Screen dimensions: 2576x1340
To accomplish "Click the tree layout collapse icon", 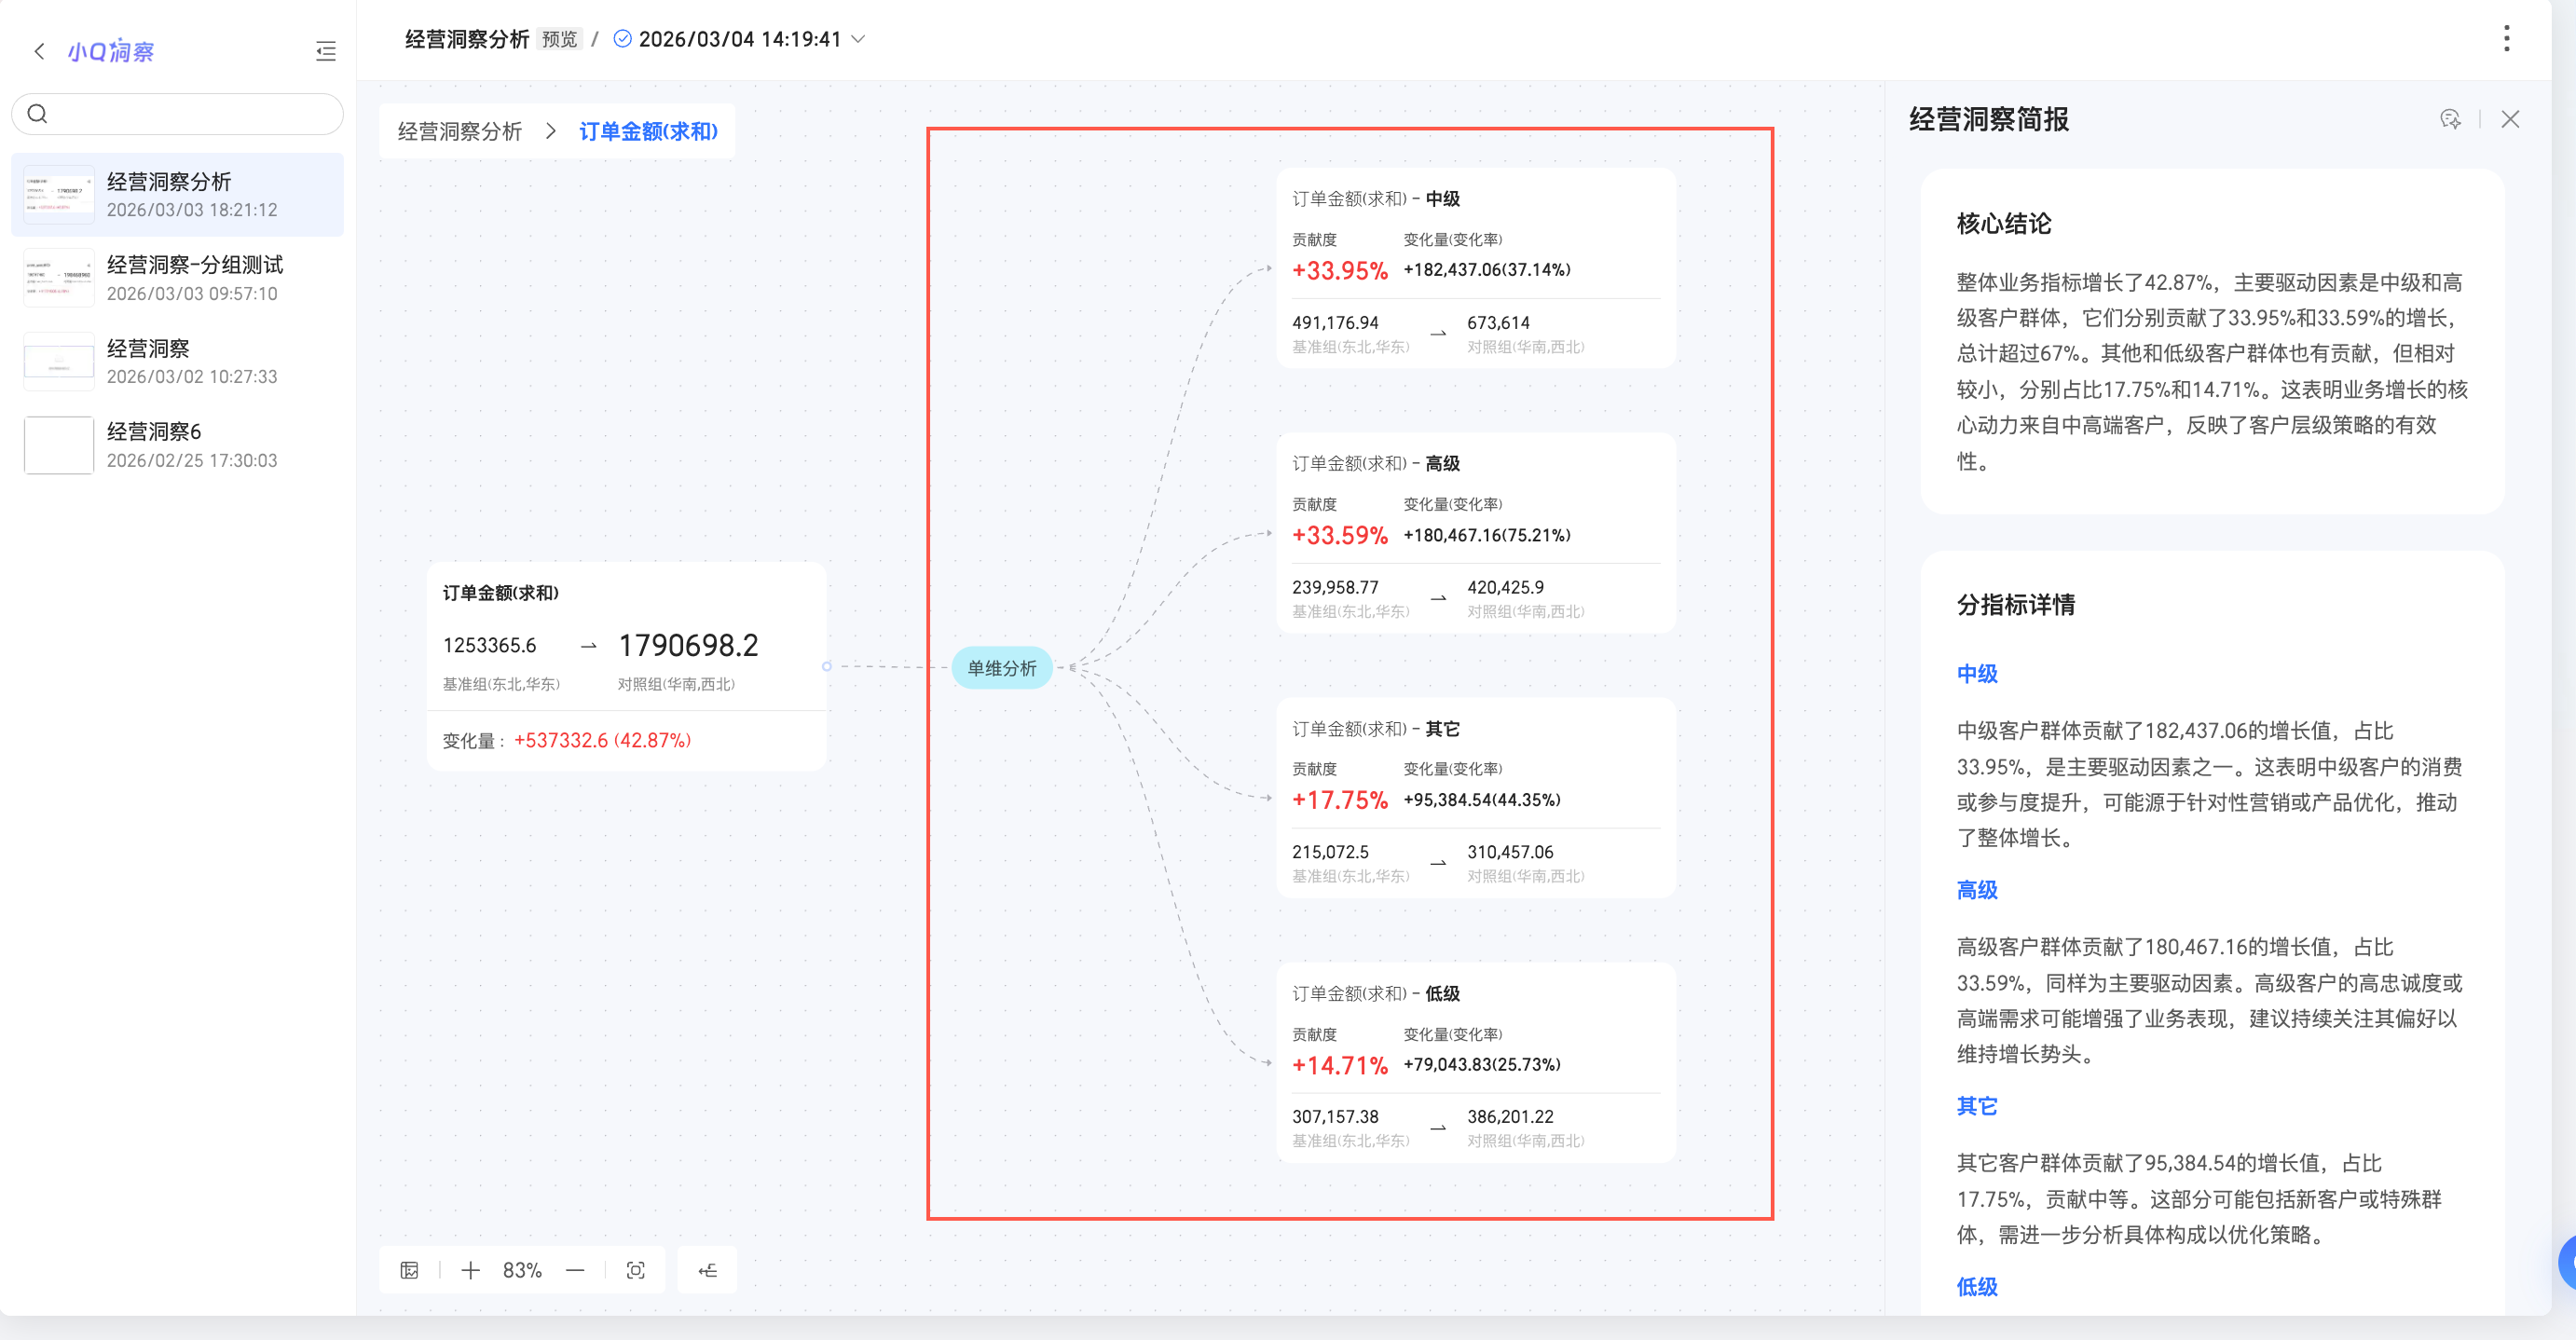I will coord(707,1270).
